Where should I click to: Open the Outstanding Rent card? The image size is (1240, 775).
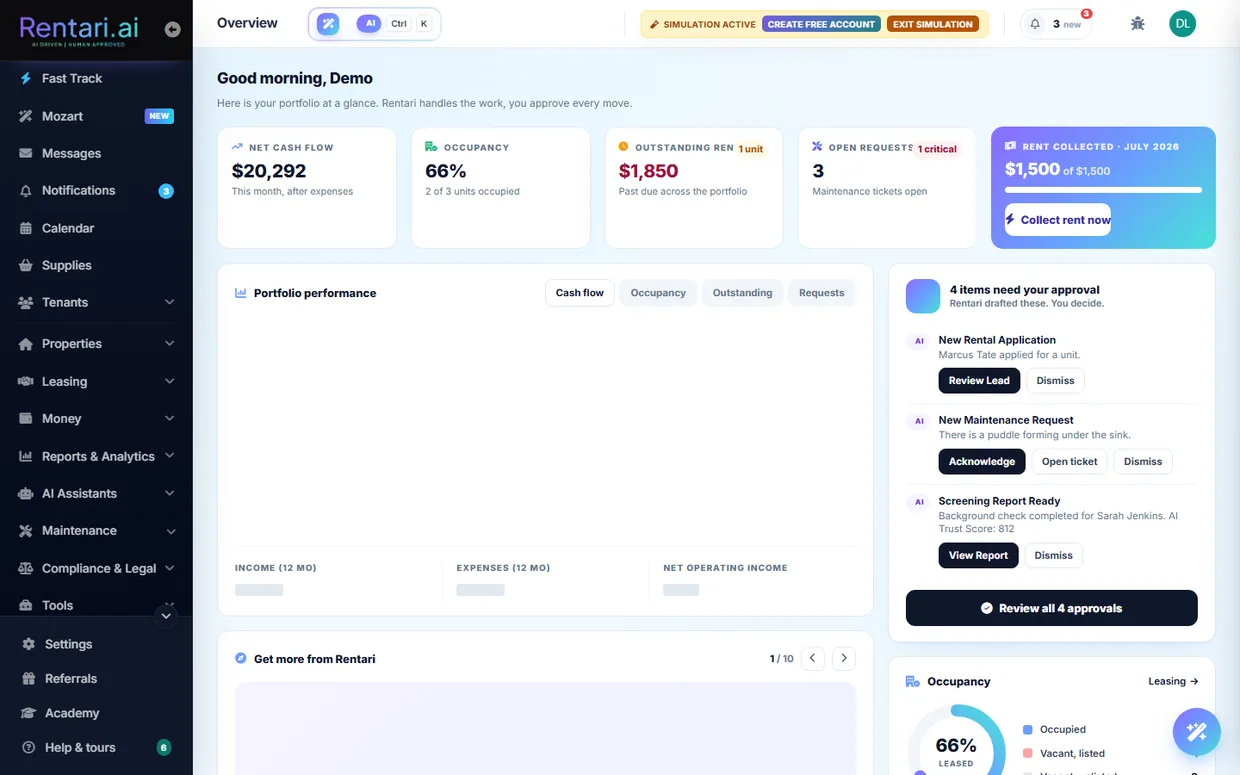click(x=694, y=187)
